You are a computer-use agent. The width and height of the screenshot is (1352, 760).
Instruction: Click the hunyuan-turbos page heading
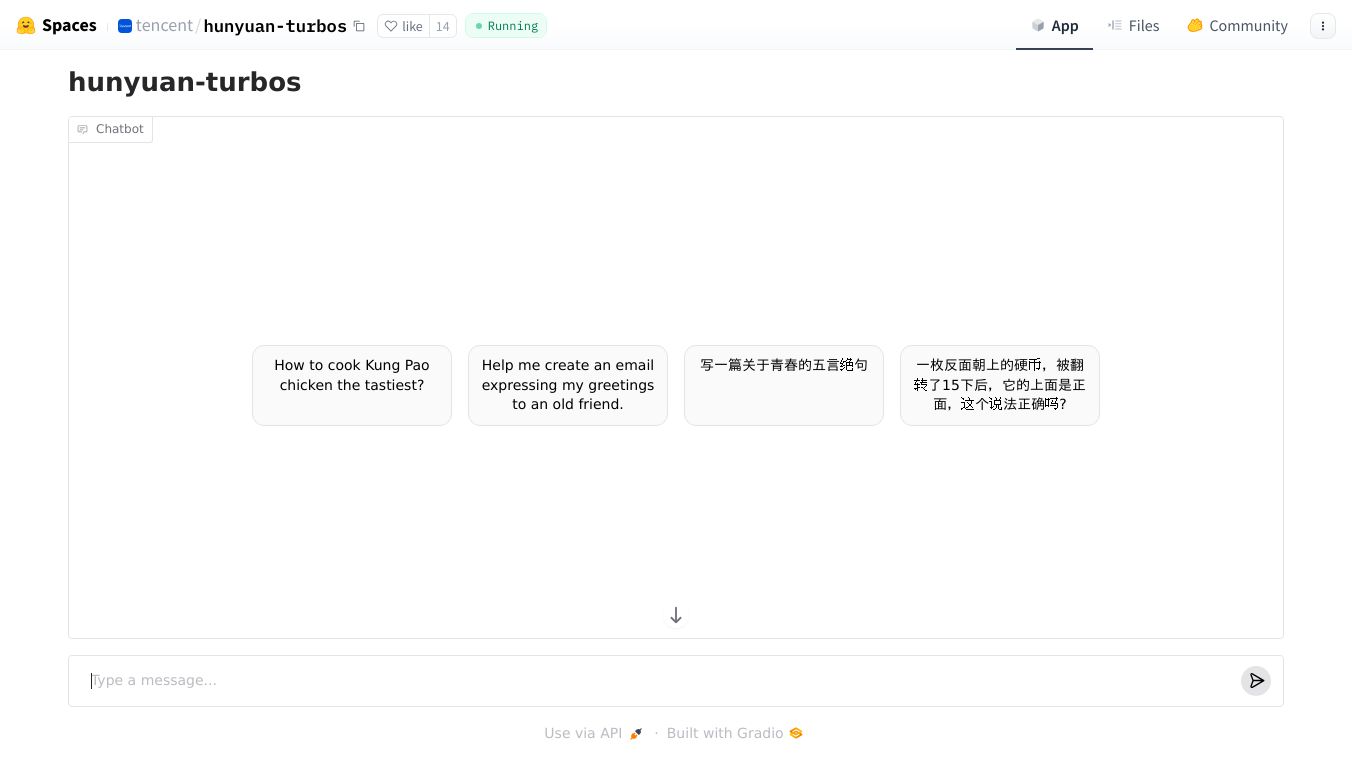click(185, 82)
